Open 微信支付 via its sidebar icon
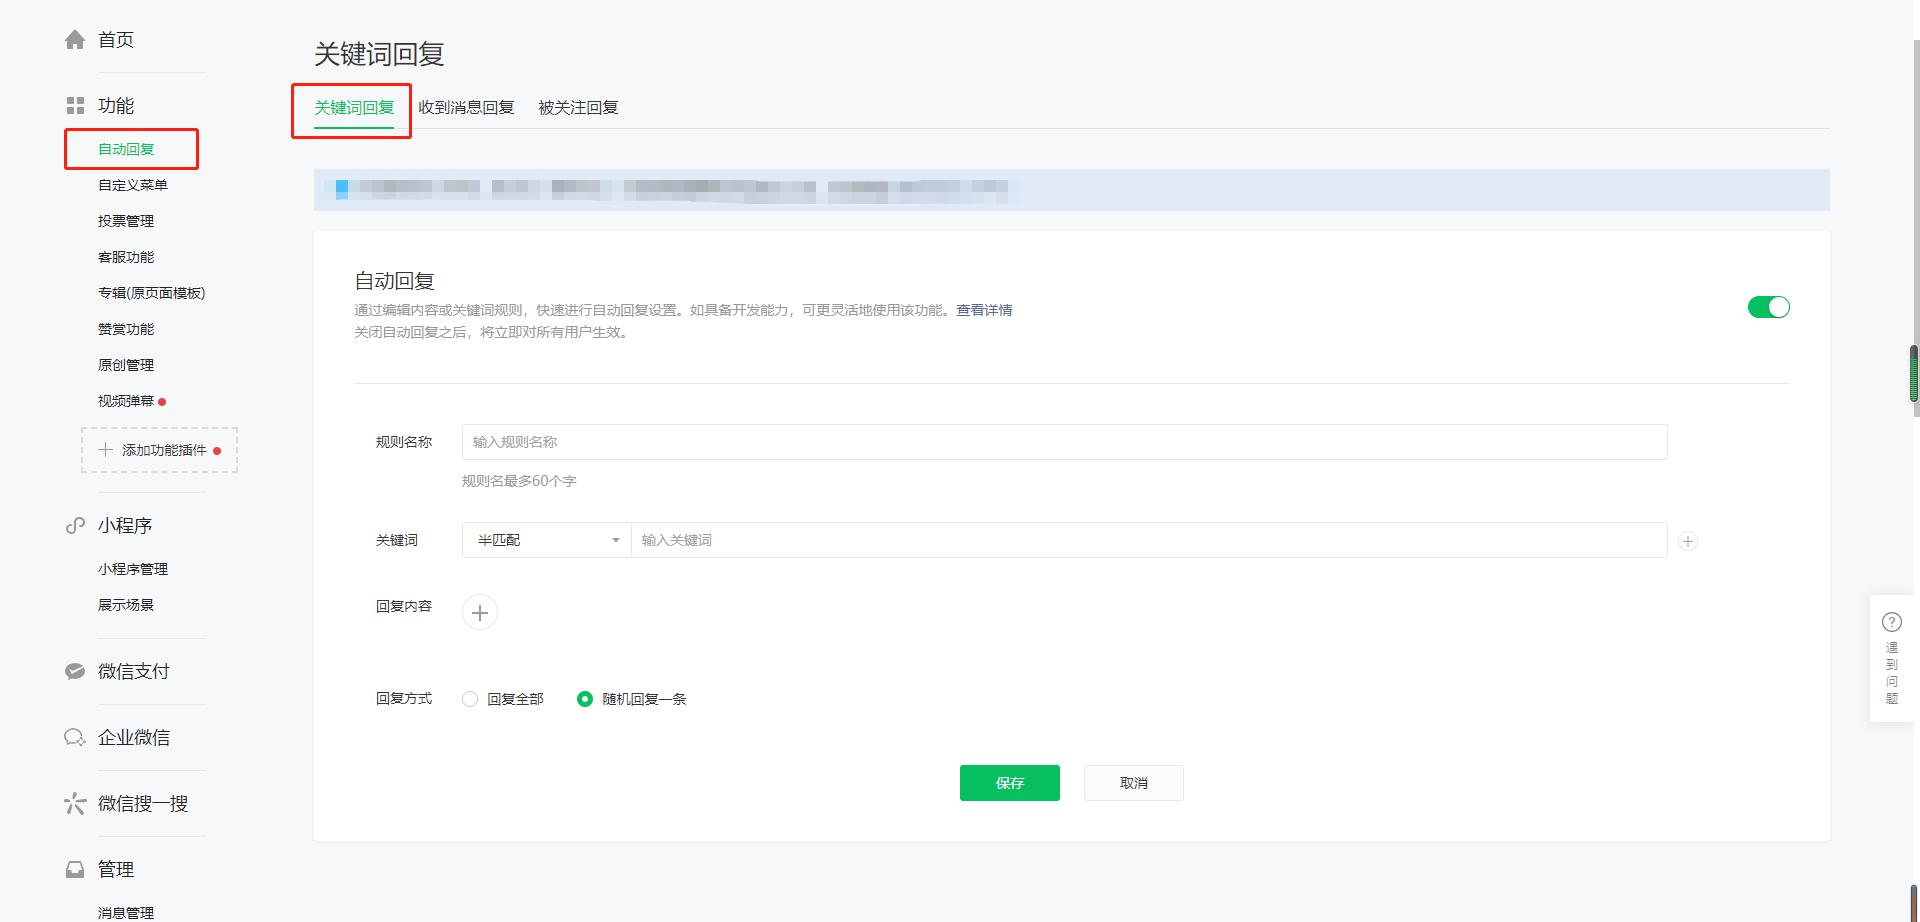This screenshot has height=922, width=1920. (75, 671)
